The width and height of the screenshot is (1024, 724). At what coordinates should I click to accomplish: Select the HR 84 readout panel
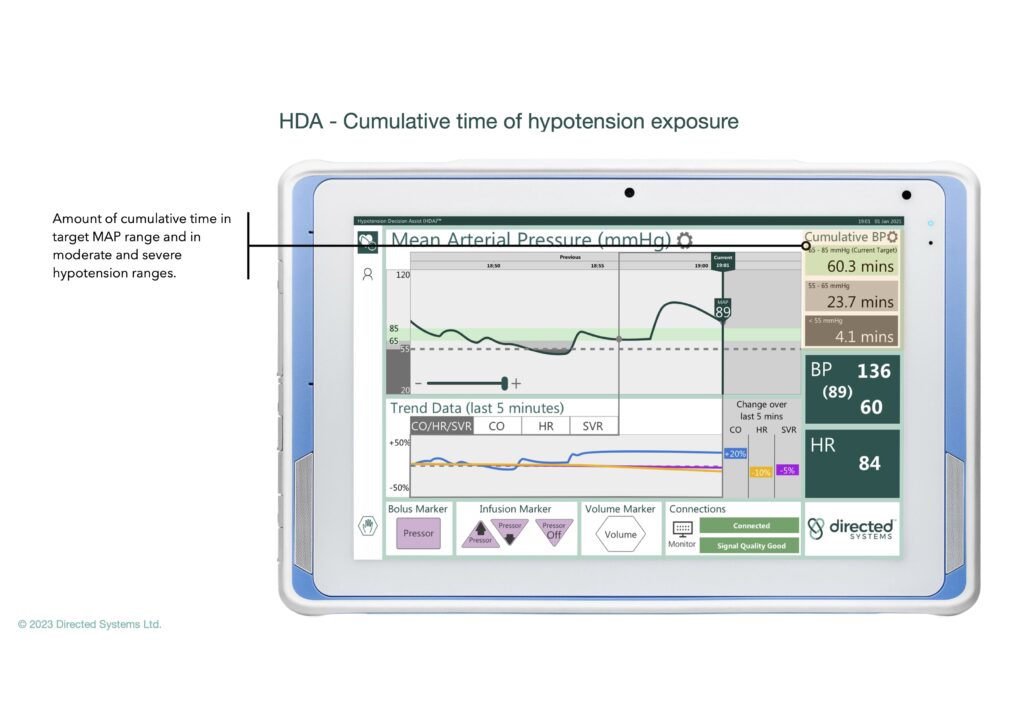pyautogui.click(x=852, y=463)
